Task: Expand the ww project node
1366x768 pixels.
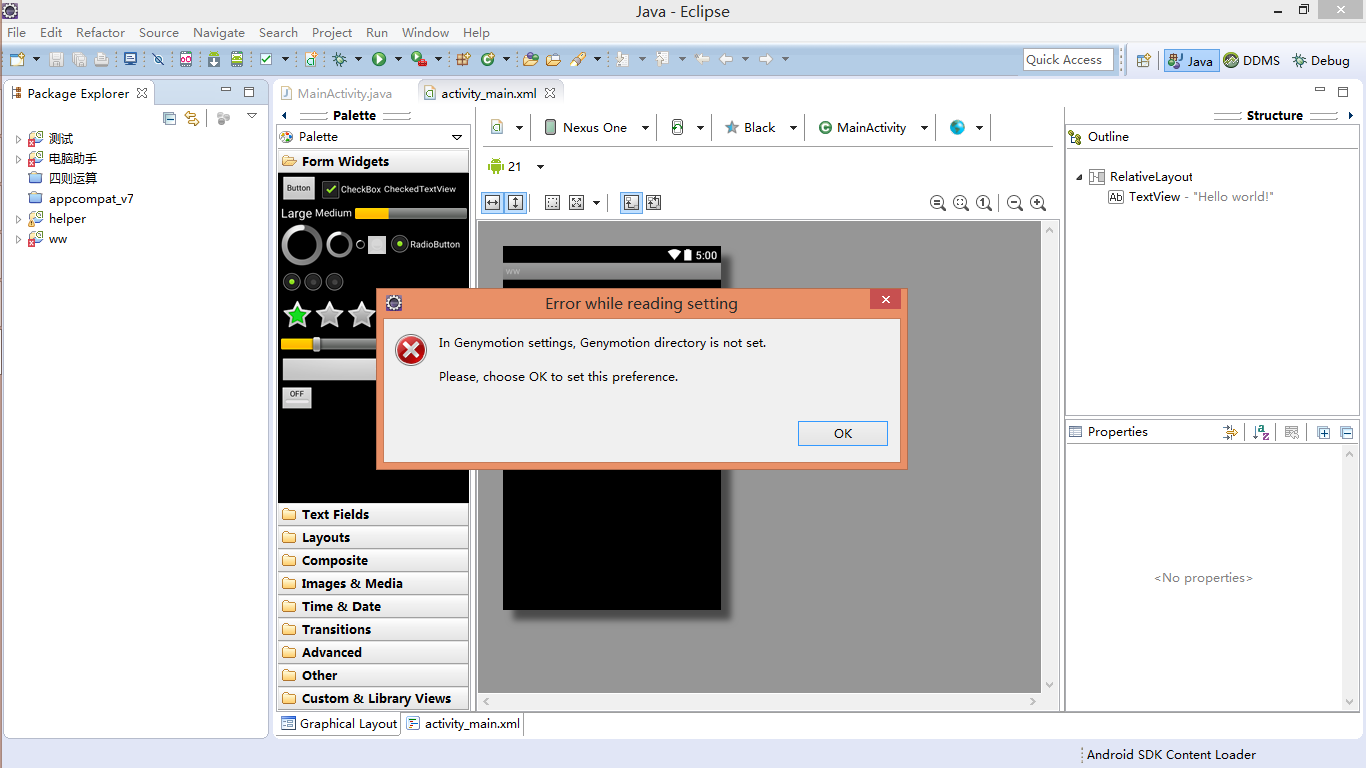Action: point(18,239)
